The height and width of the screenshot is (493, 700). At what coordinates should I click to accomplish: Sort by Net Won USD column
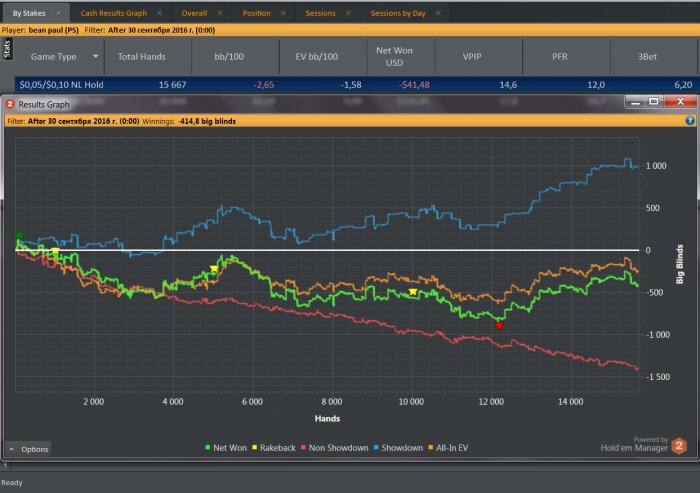point(394,57)
